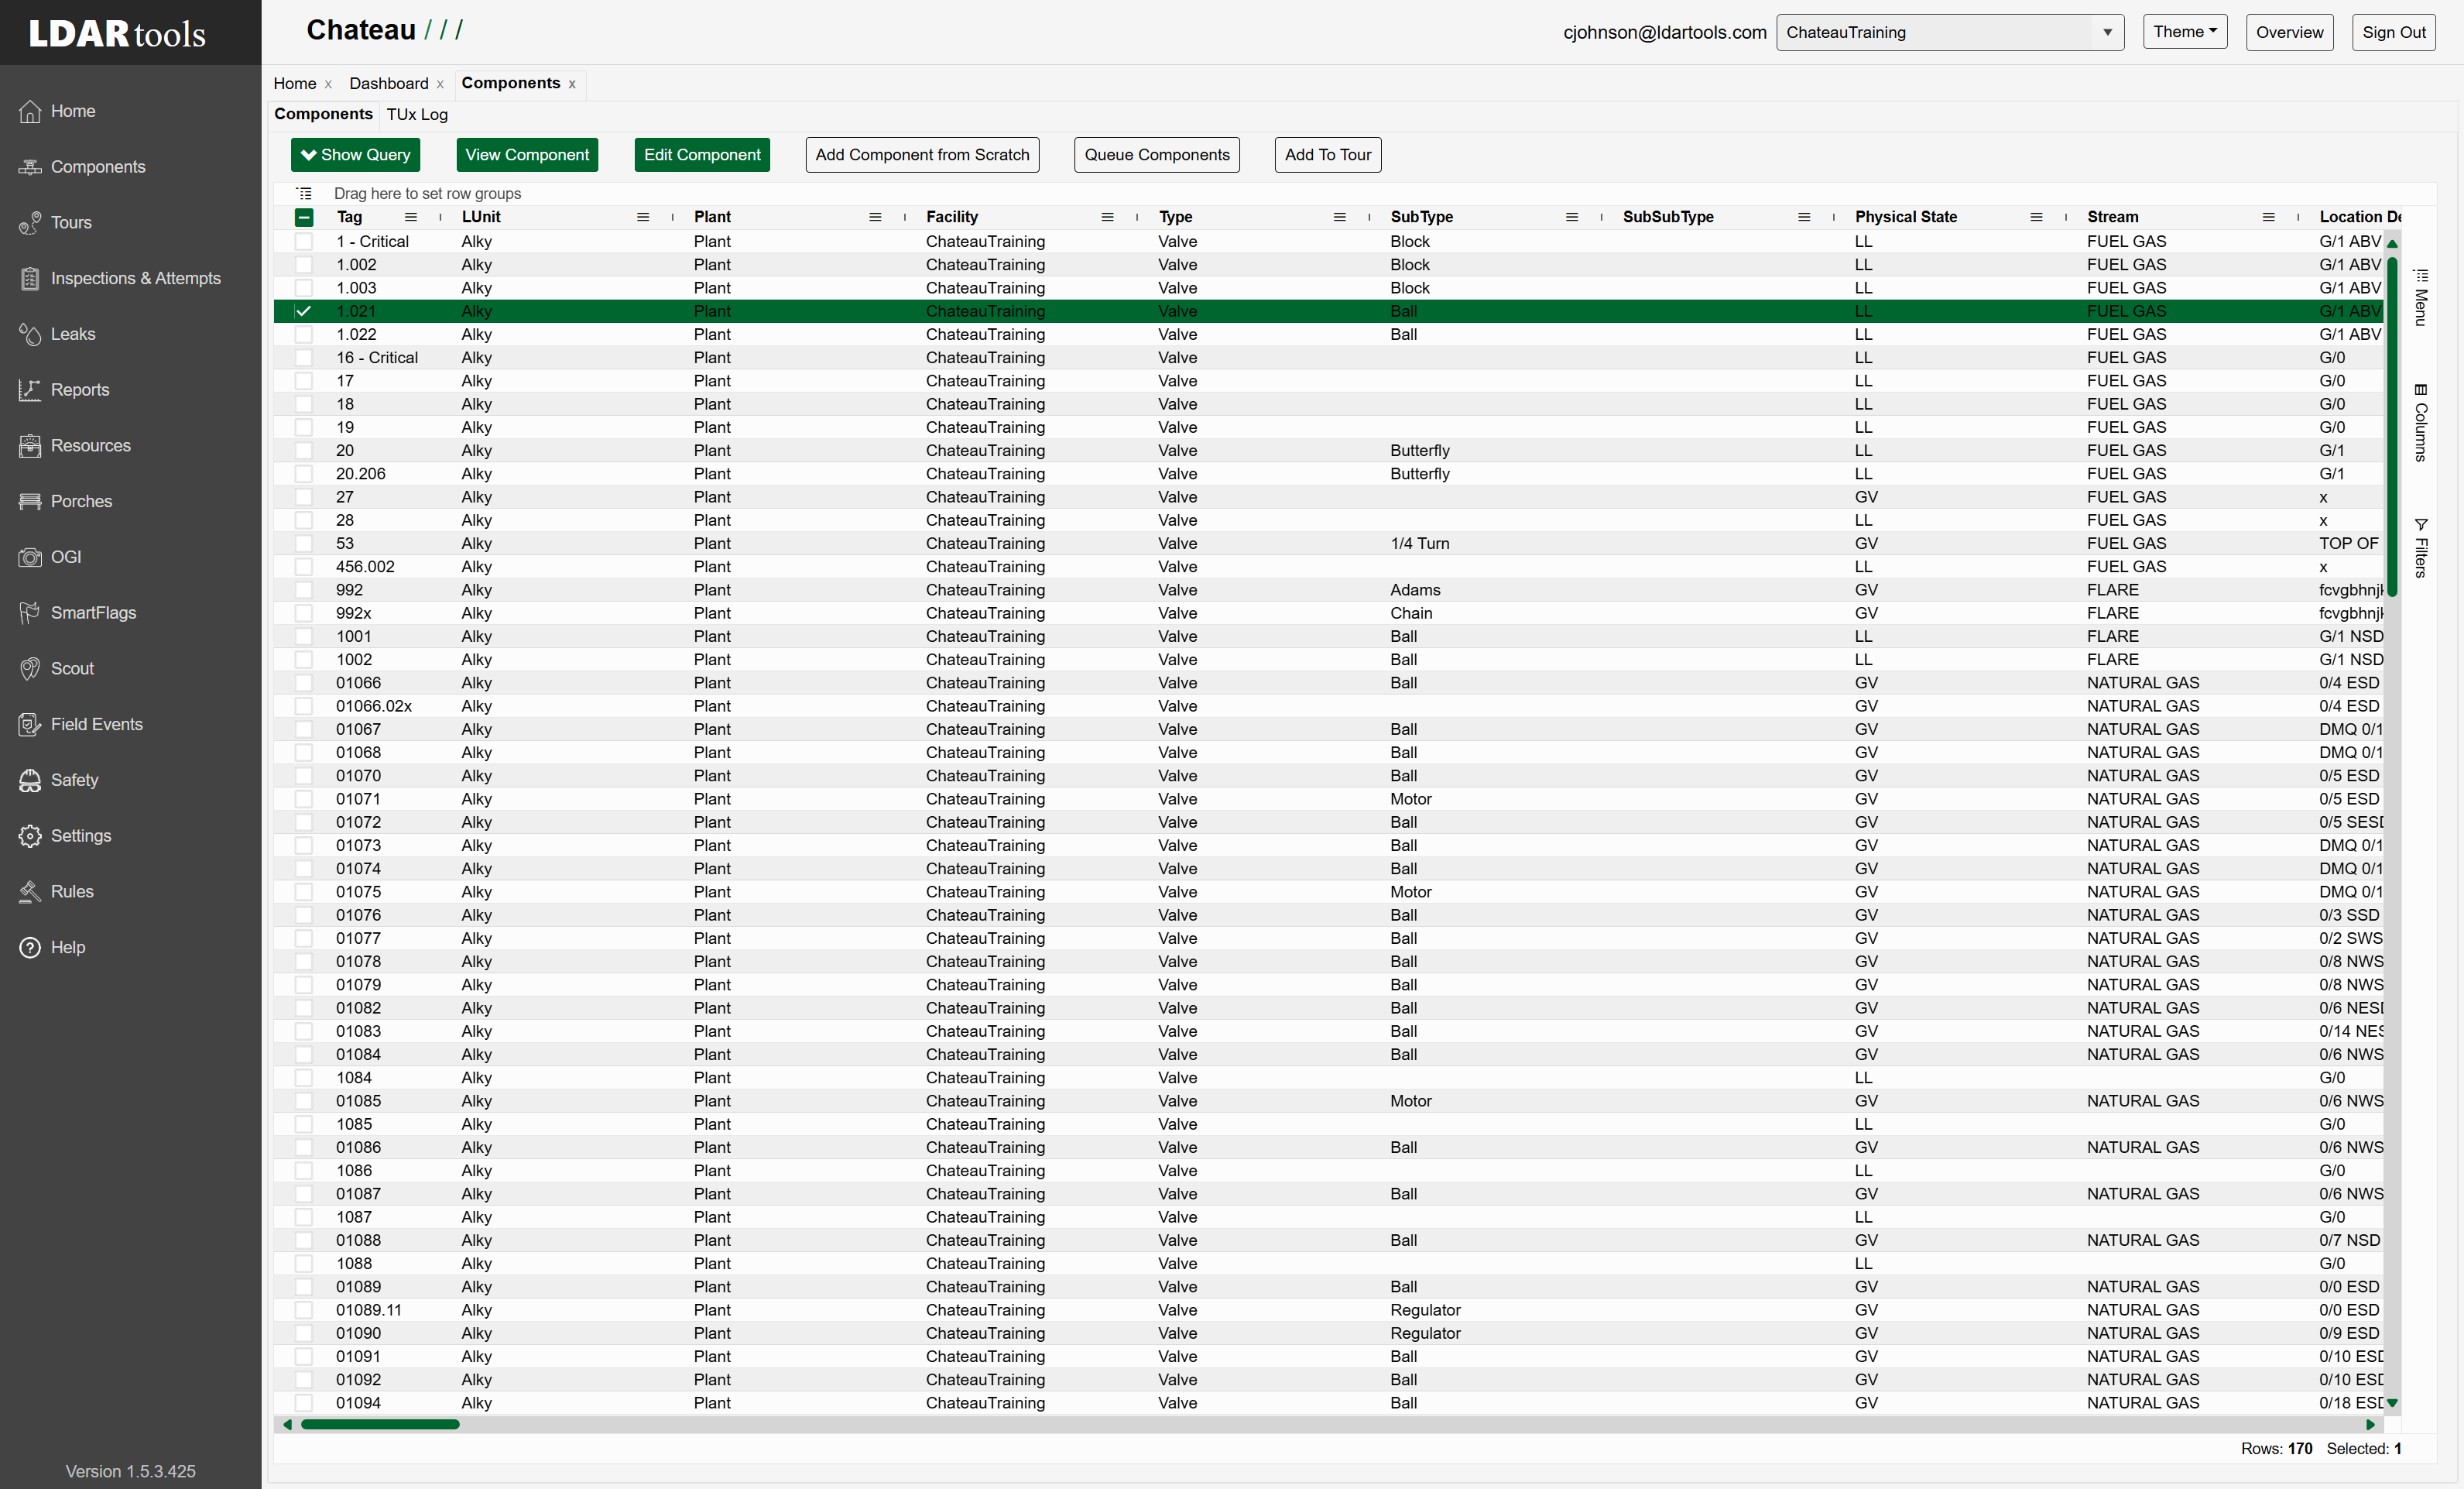Click the Reports chart icon
Viewport: 2464px width, 1489px height.
click(x=30, y=390)
